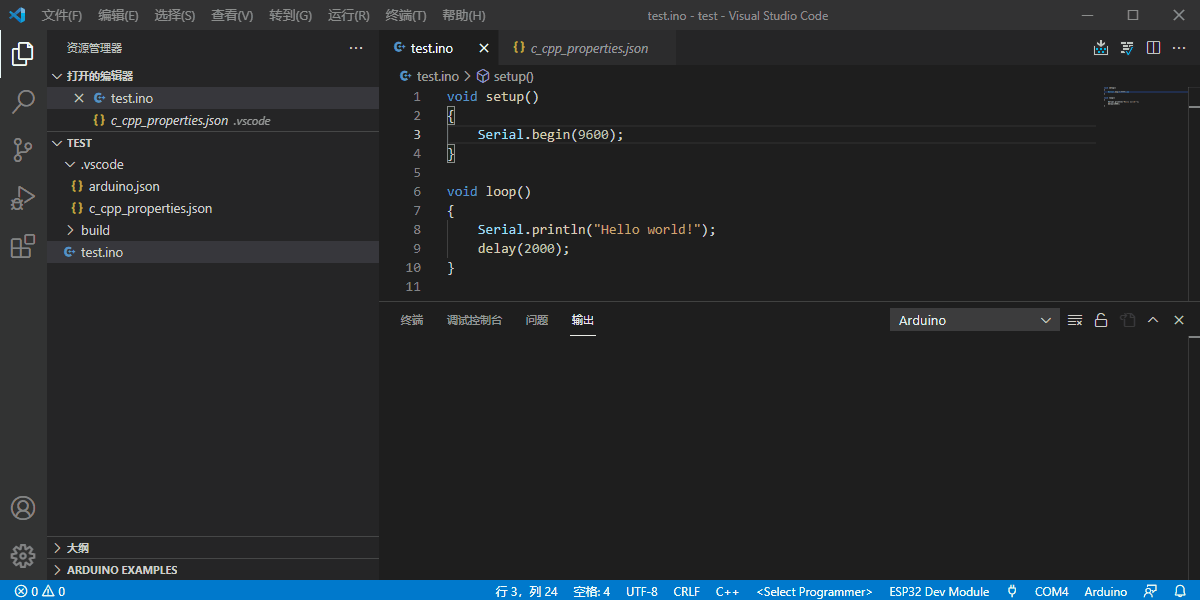Screen dimensions: 1200x600
Task: Click ESP32 Dev Module board selector
Action: pyautogui.click(x=939, y=591)
